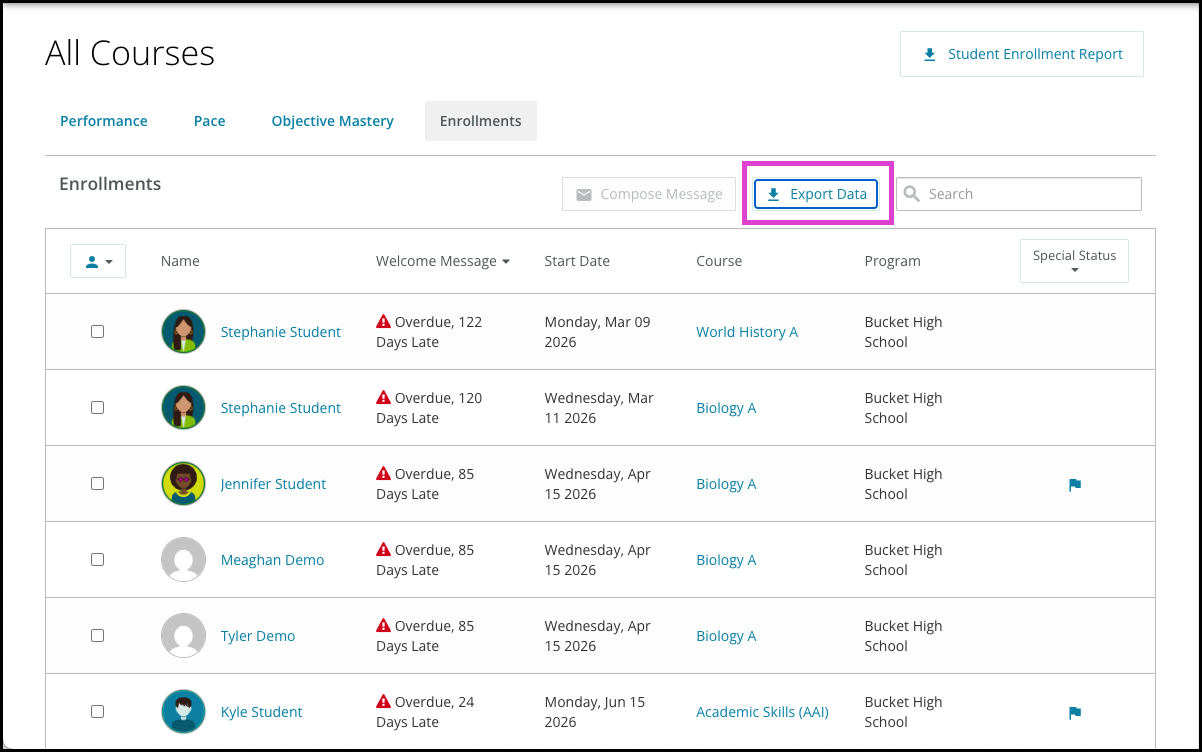Click the special status flag for Jennifer Student
The width and height of the screenshot is (1202, 752).
tap(1075, 485)
